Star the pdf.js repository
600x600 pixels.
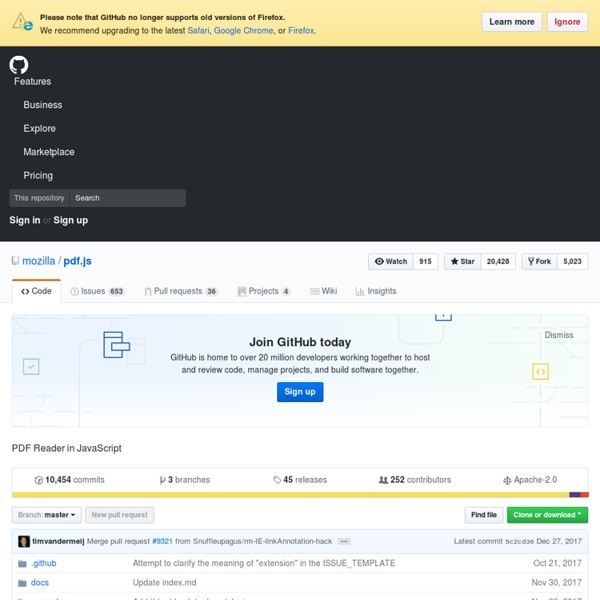pos(462,261)
